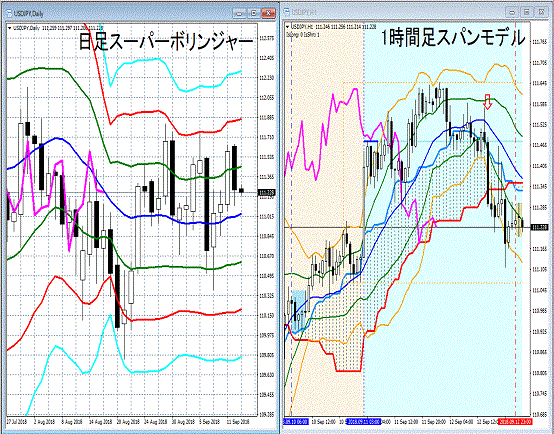554x434 pixels.
Task: Maximize the USDJPY,H1 chart window
Action: [526, 12]
